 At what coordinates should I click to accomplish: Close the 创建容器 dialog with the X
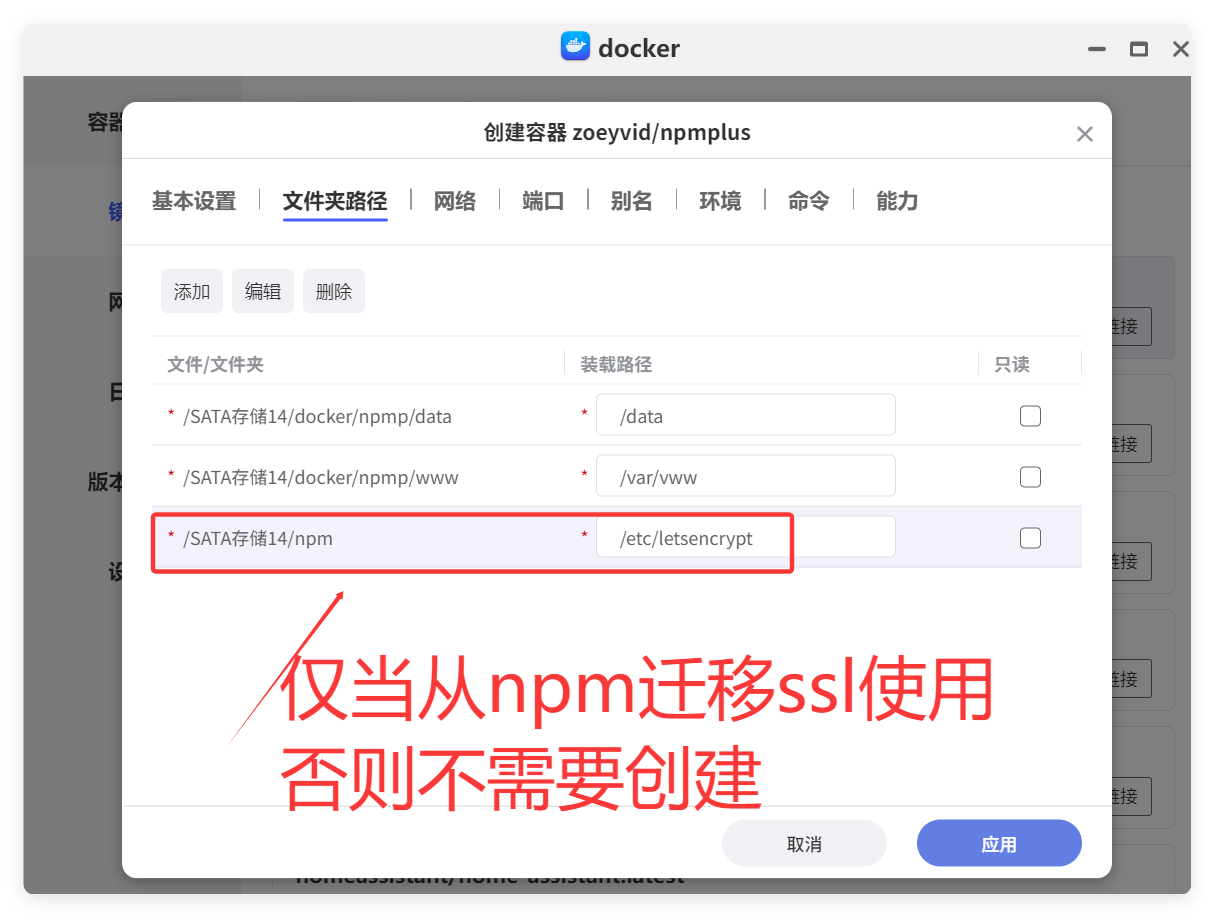point(1084,132)
